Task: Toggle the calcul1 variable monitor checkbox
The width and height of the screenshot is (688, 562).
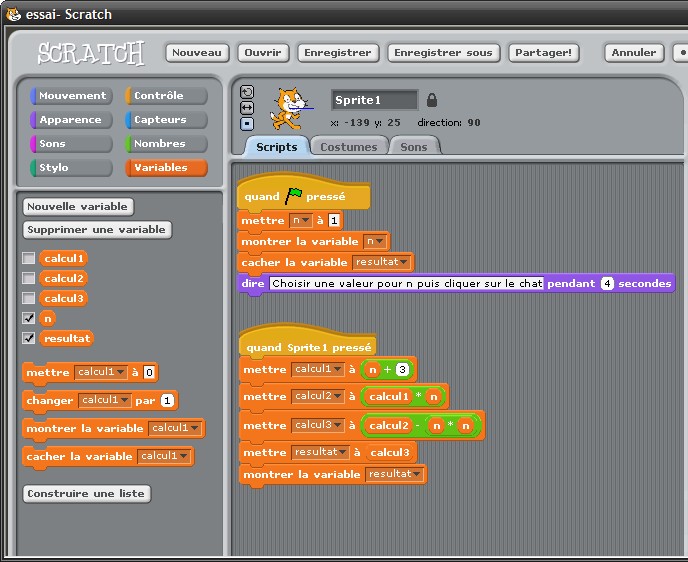Action: [x=29, y=258]
